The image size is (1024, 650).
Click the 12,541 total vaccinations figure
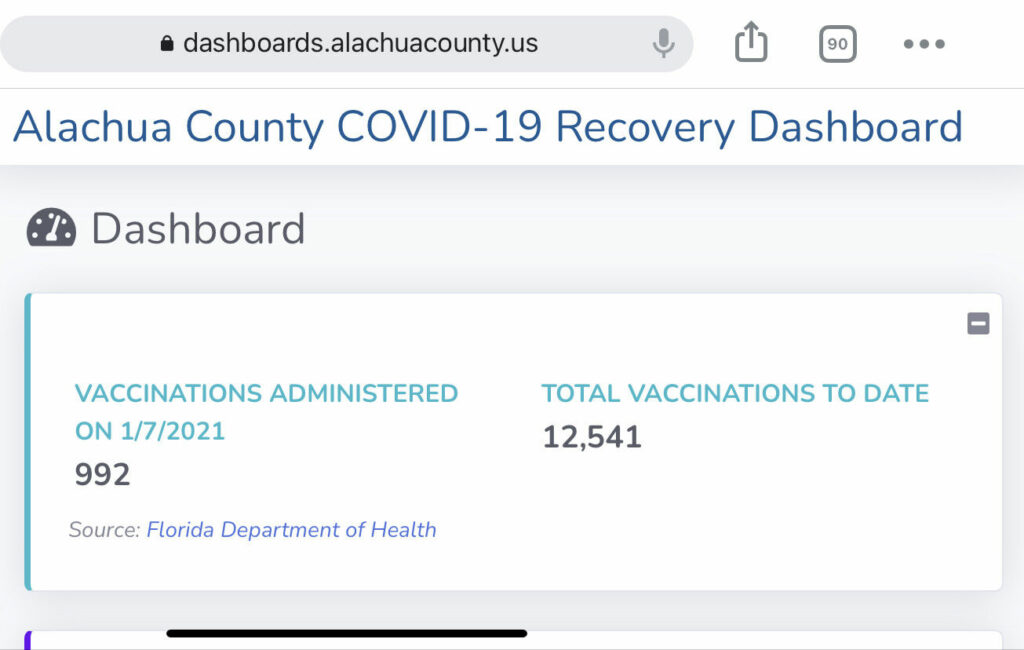[x=592, y=437]
